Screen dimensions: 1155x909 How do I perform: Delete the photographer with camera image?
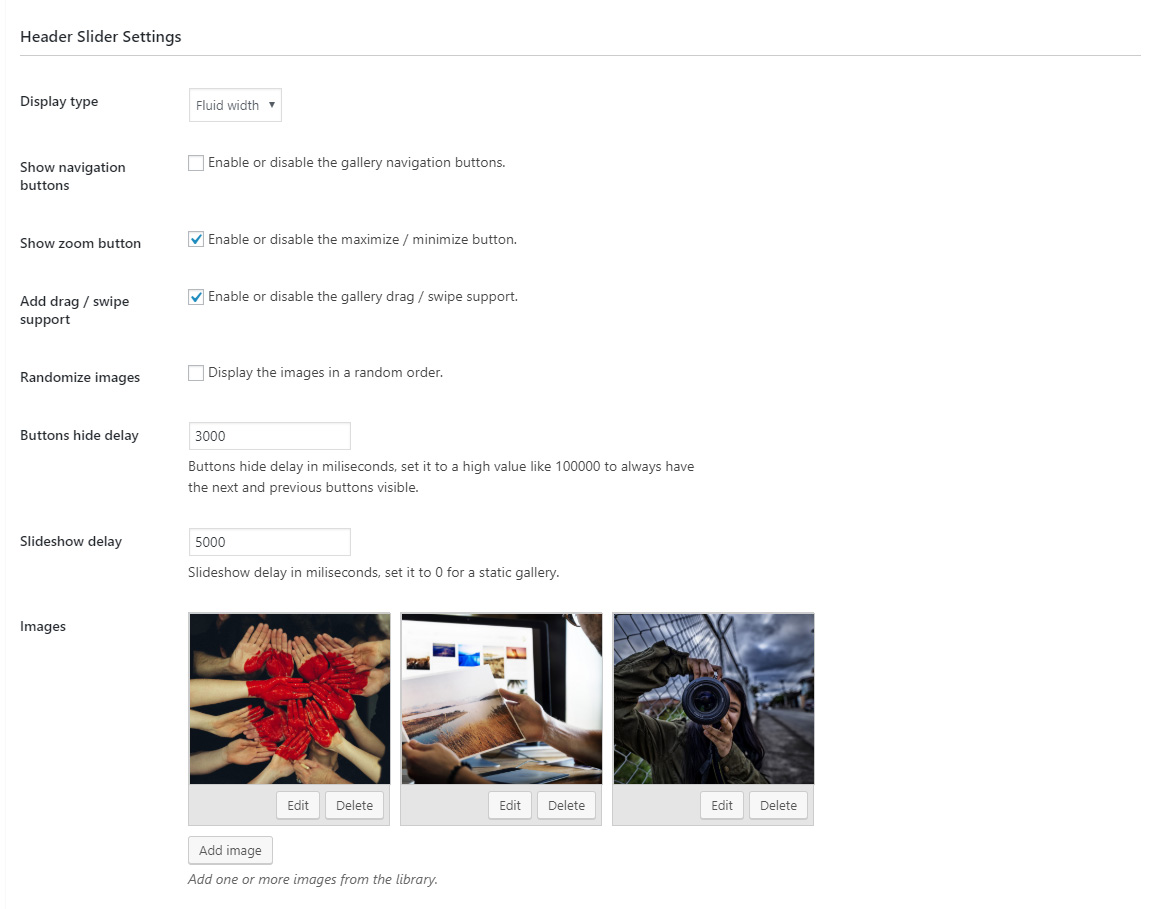[779, 805]
